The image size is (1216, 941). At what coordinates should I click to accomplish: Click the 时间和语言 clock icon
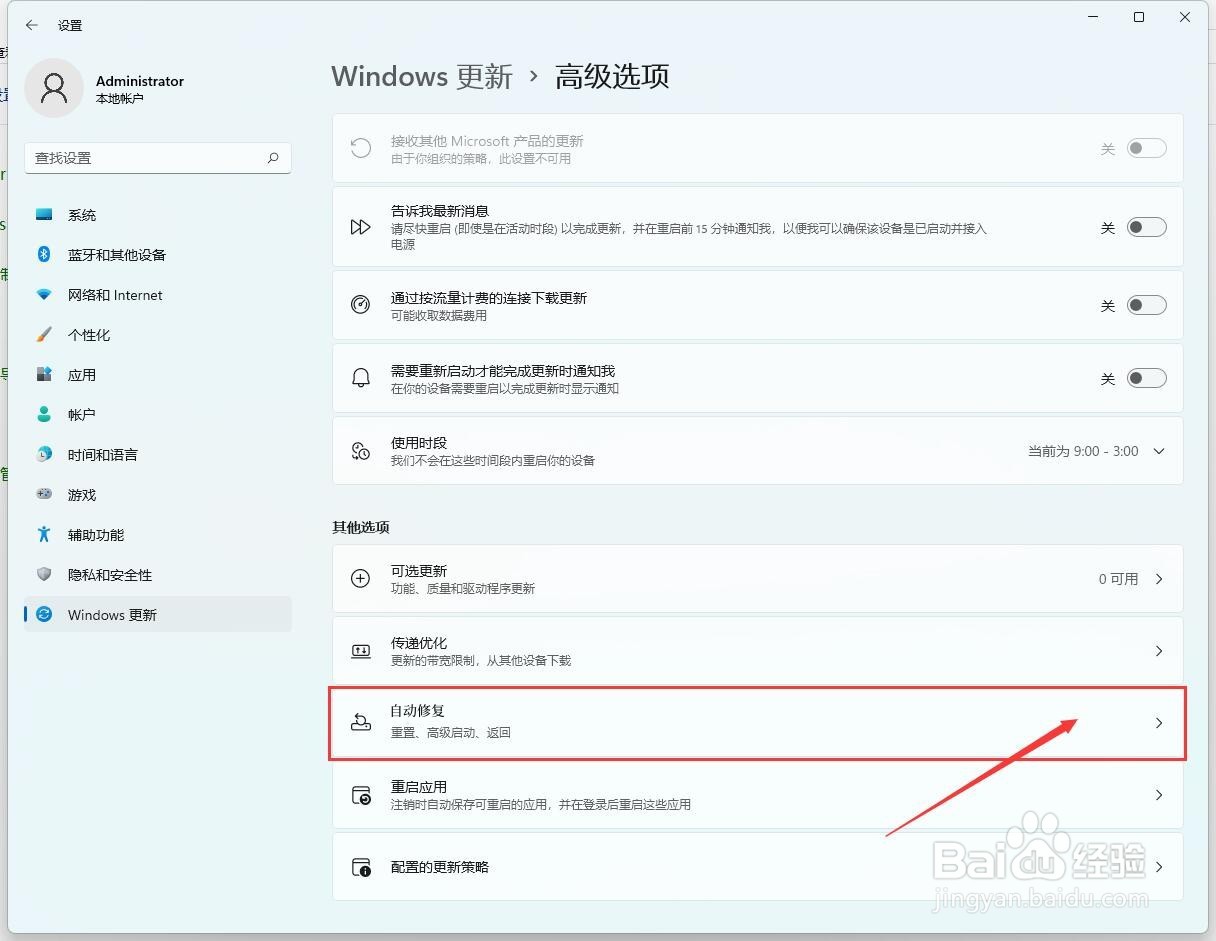(x=44, y=454)
